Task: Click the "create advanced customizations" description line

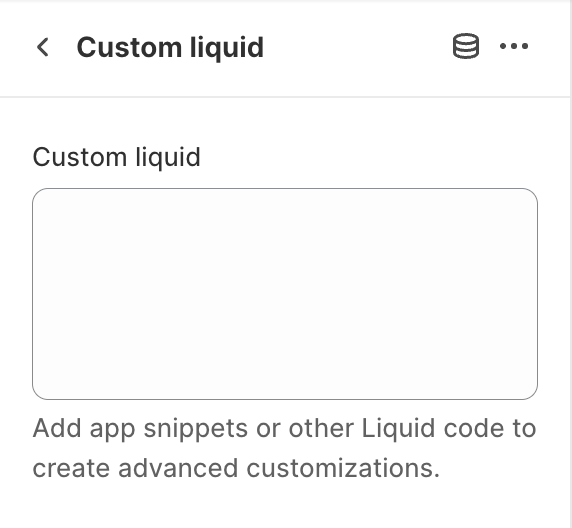Action: pos(236,468)
